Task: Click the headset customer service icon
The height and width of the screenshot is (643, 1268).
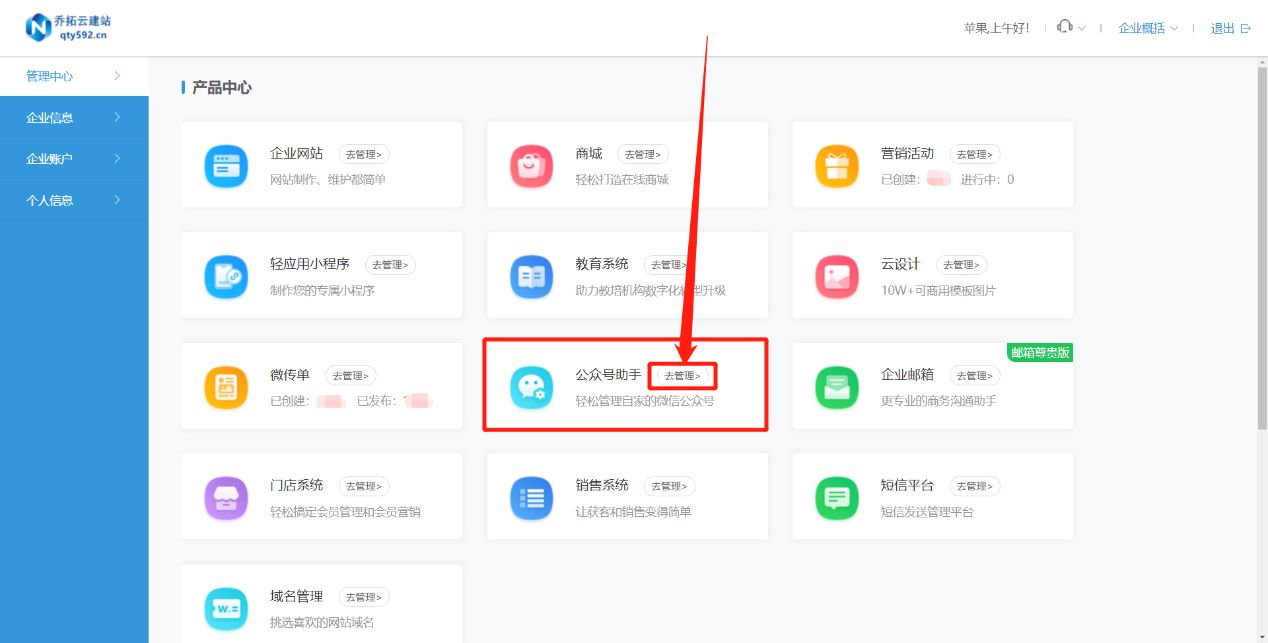Action: point(1065,28)
